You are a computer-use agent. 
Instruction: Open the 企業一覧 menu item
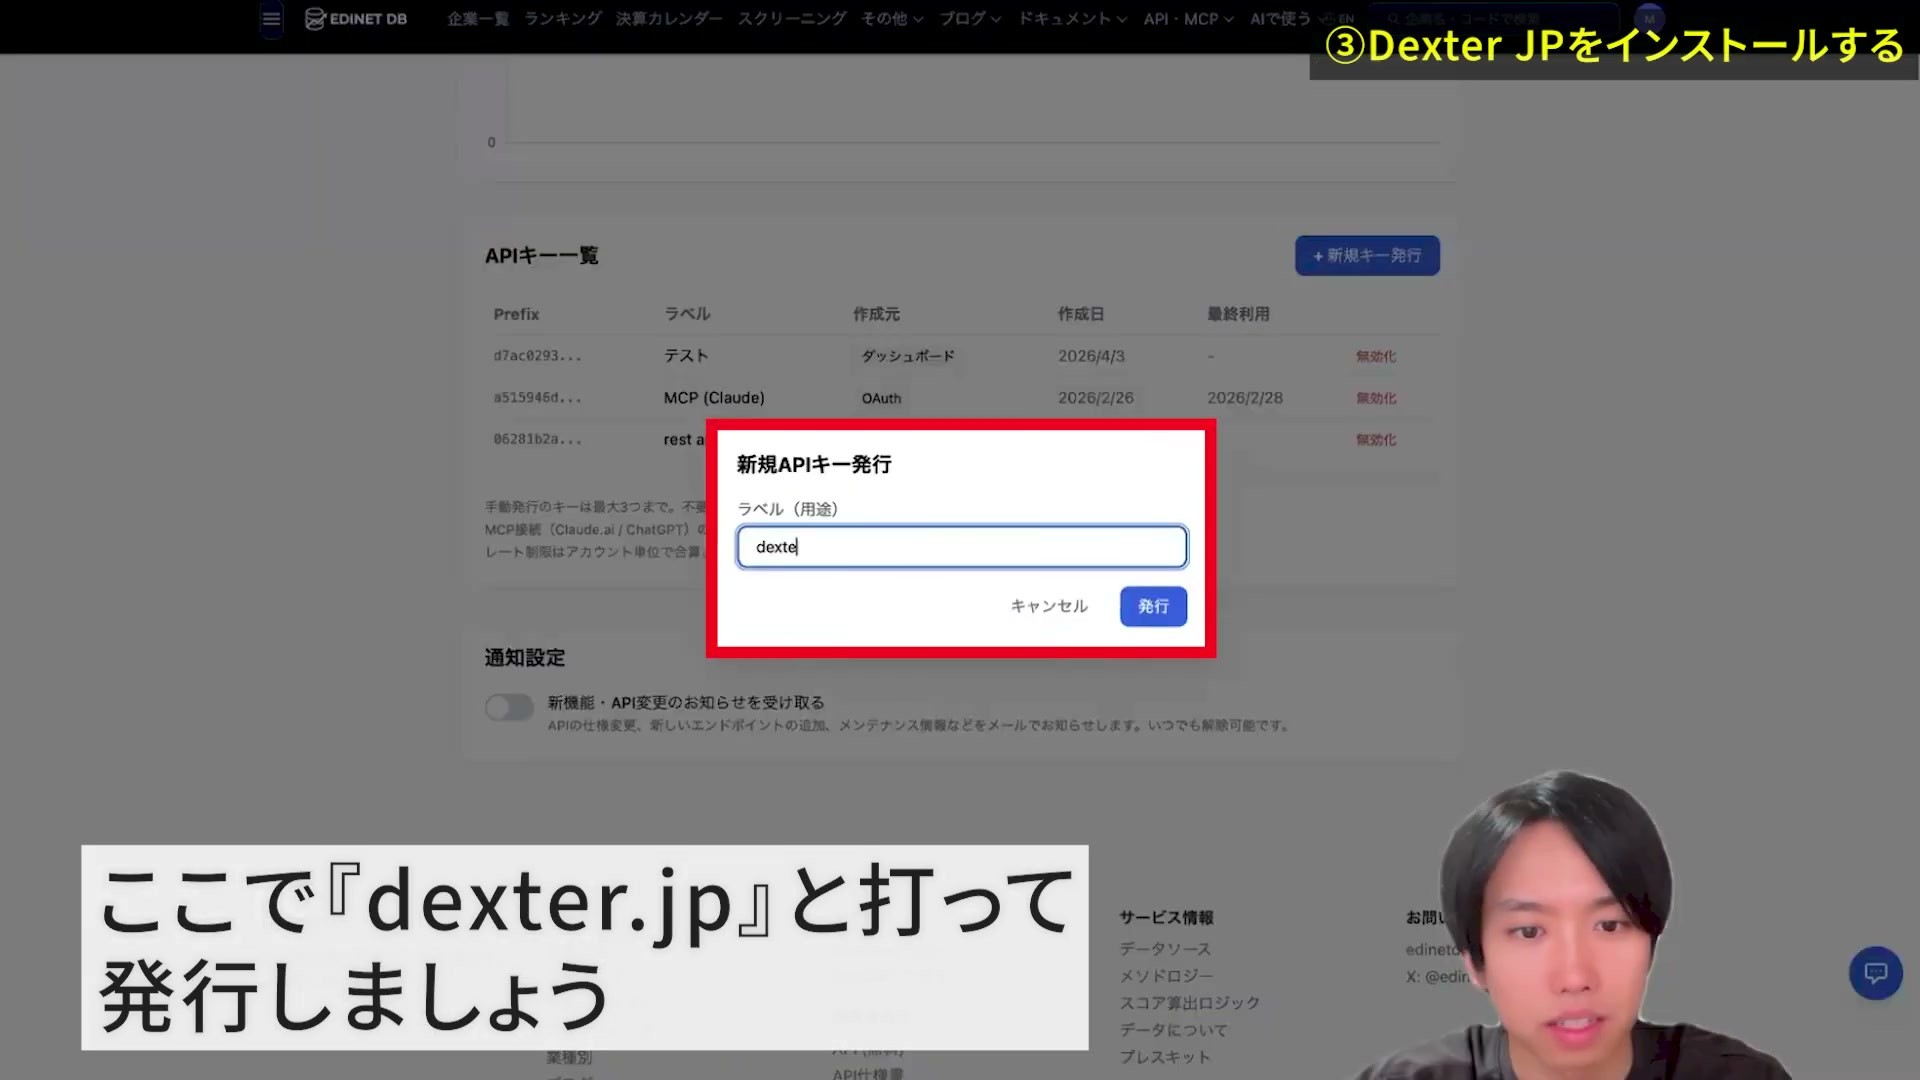click(478, 19)
